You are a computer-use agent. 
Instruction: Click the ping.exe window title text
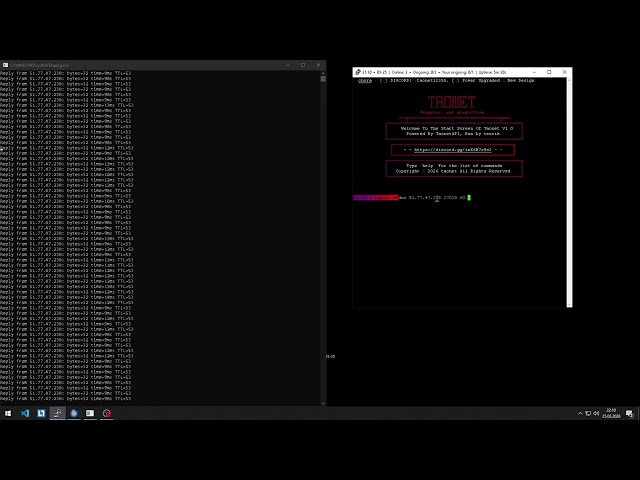[39, 65]
